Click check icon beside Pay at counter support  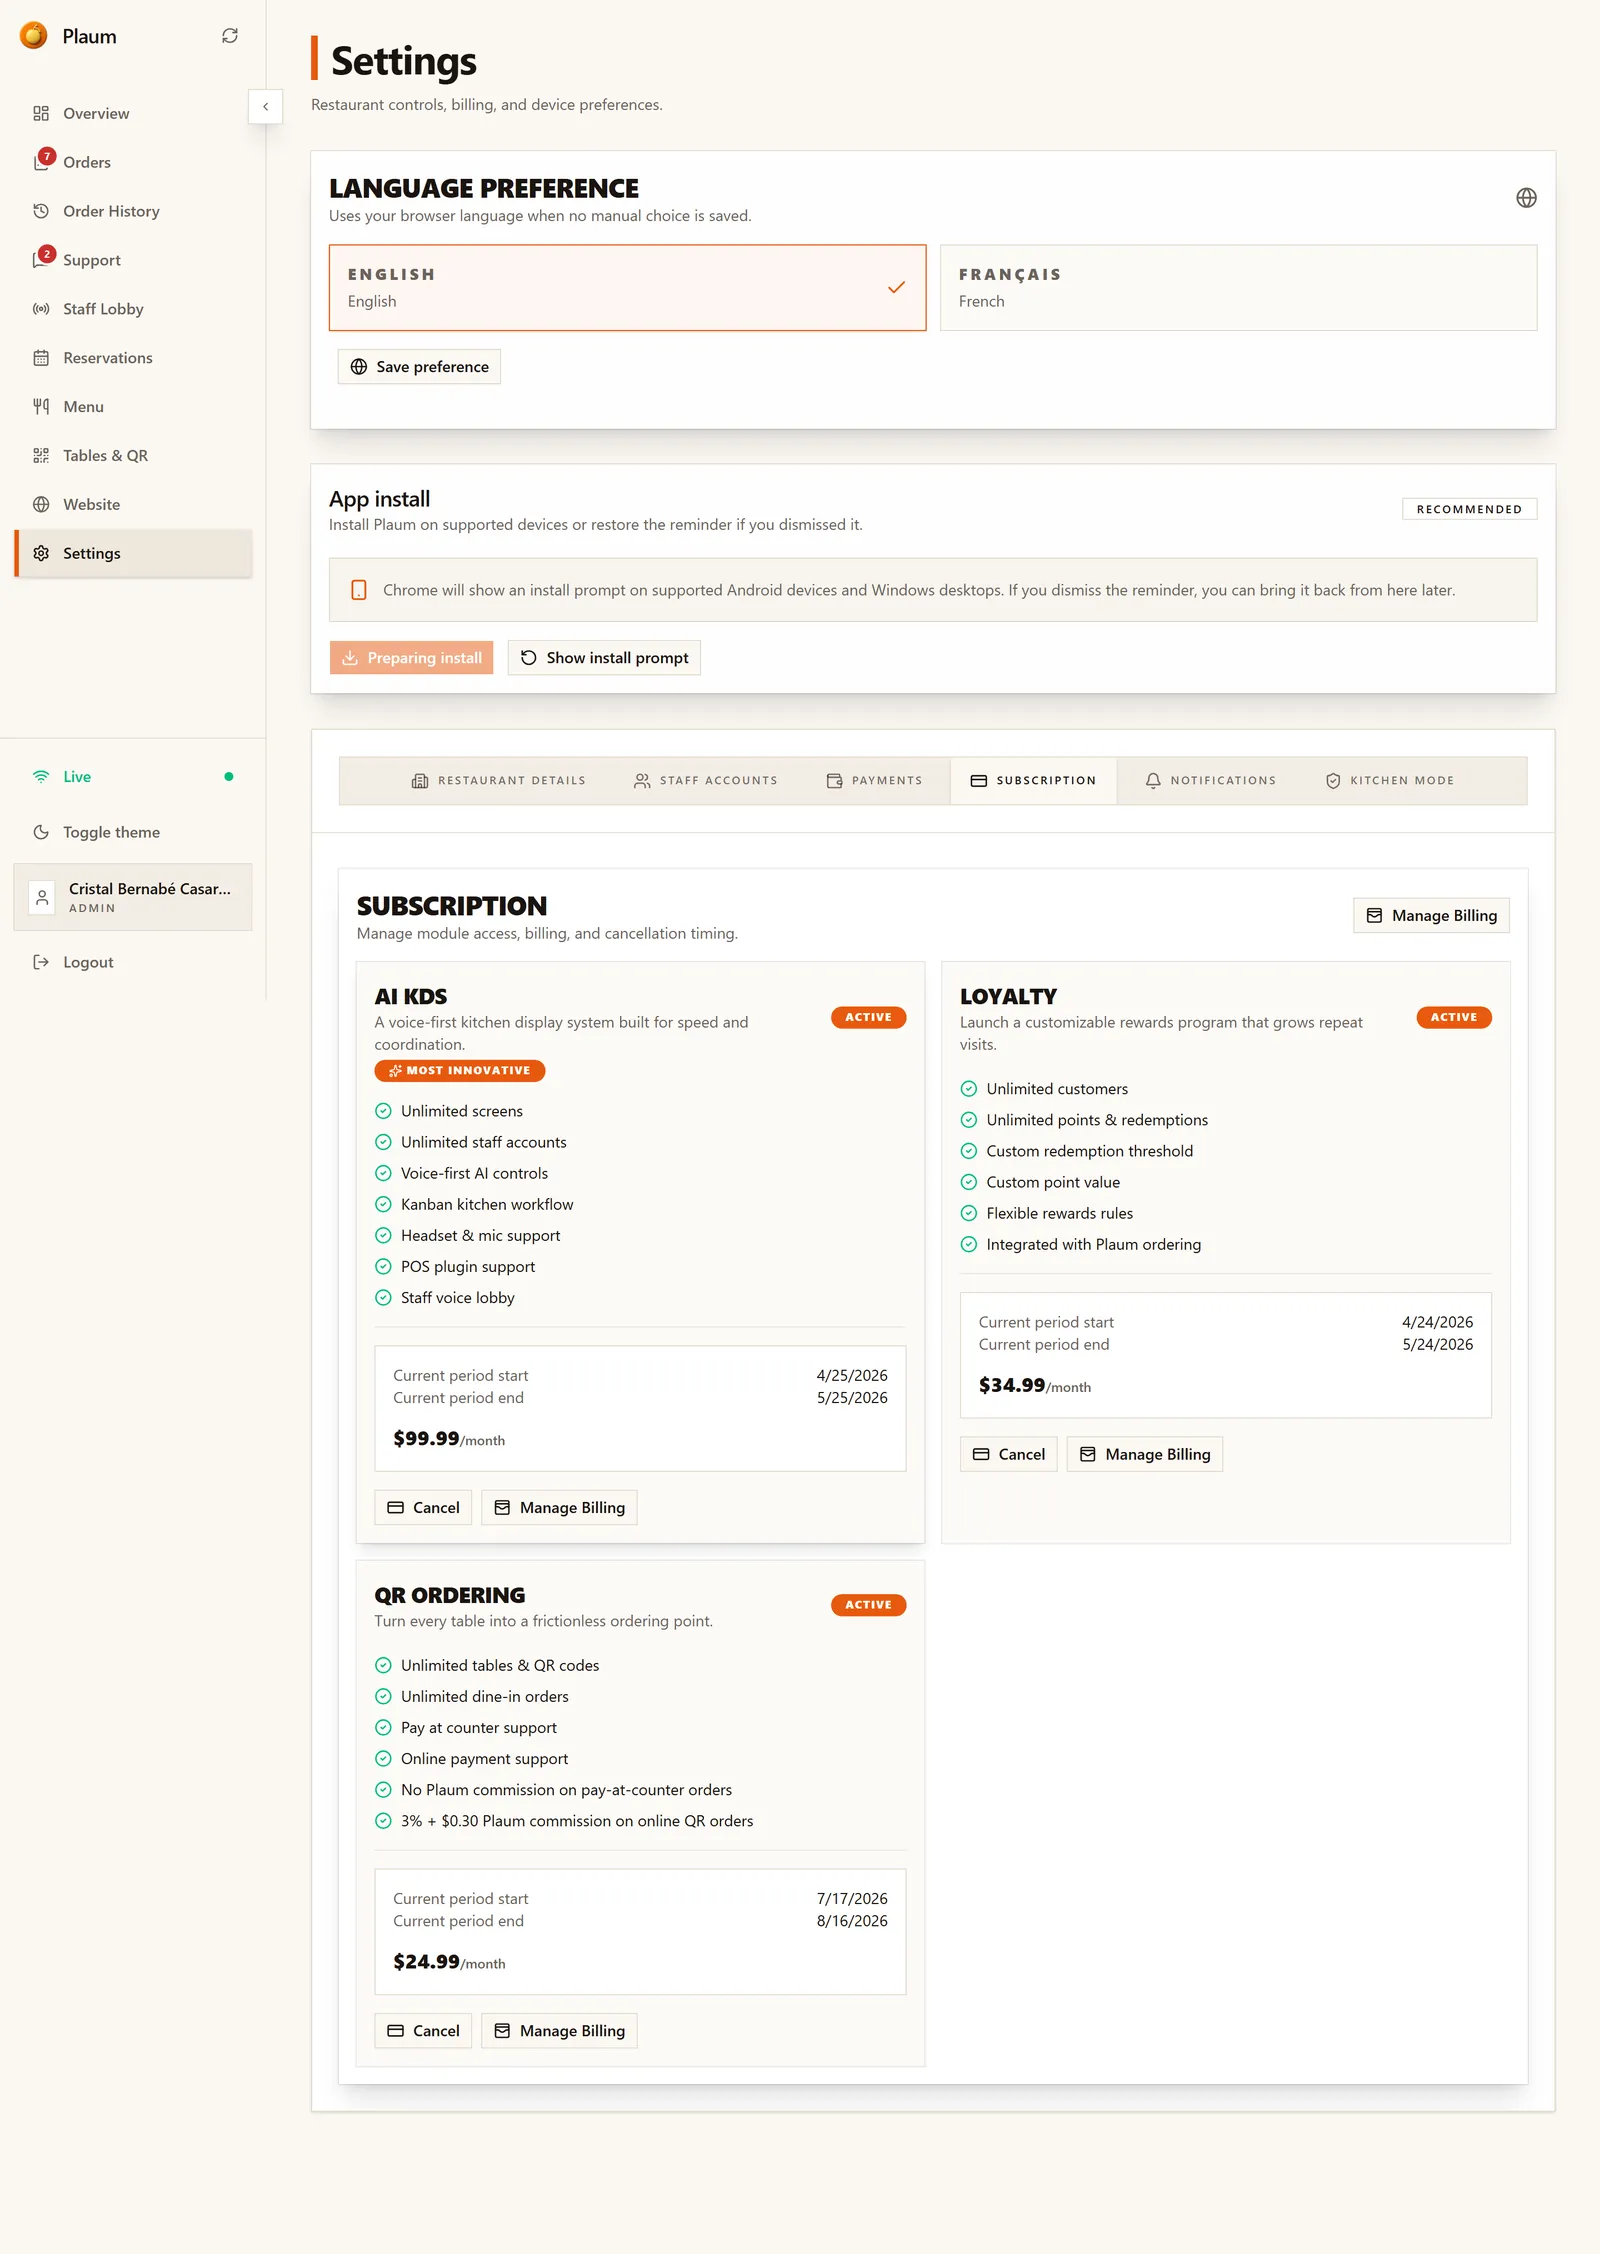click(x=383, y=1728)
